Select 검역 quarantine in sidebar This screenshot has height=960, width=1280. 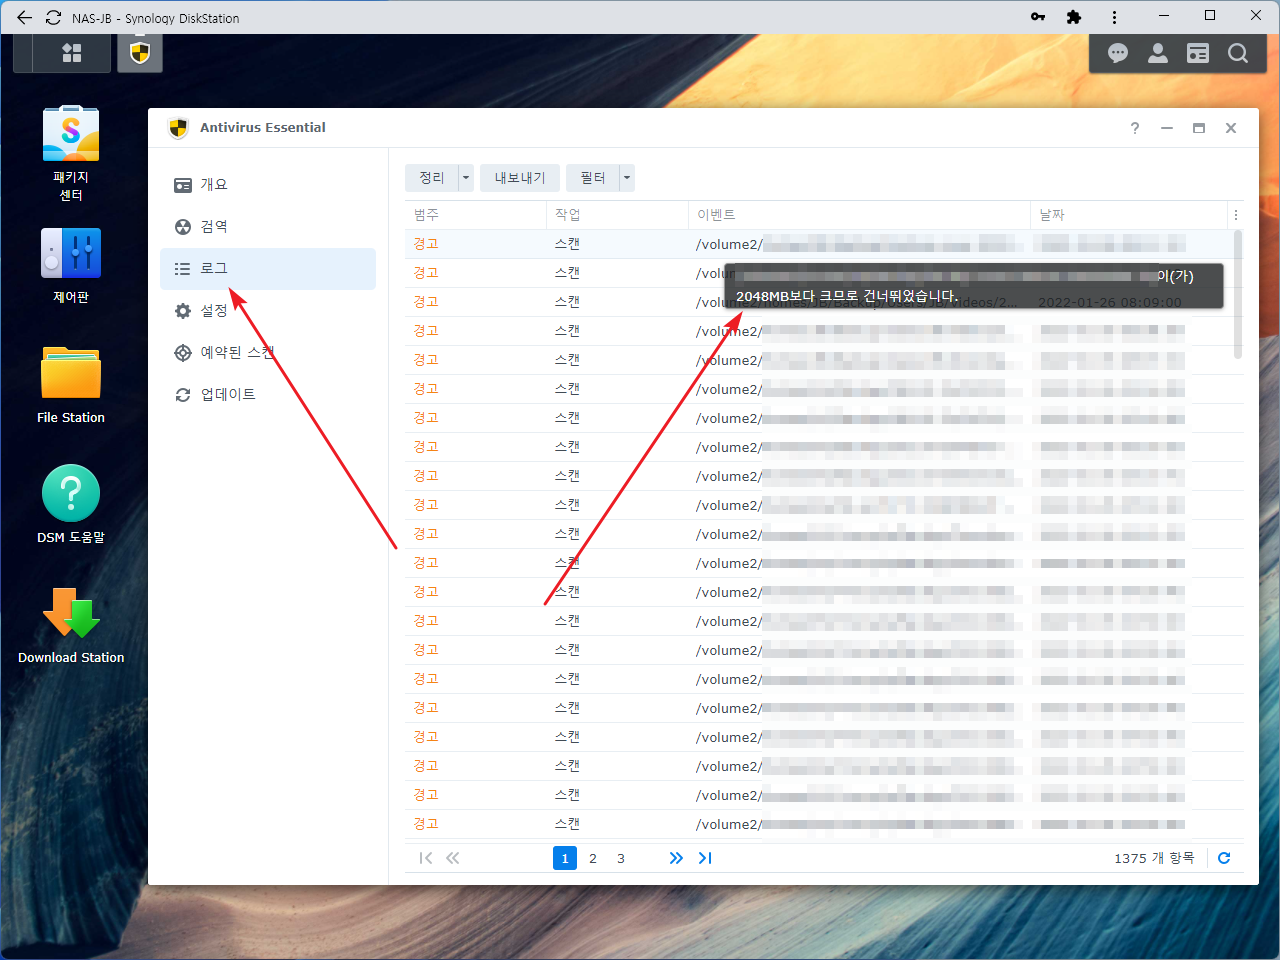(268, 227)
